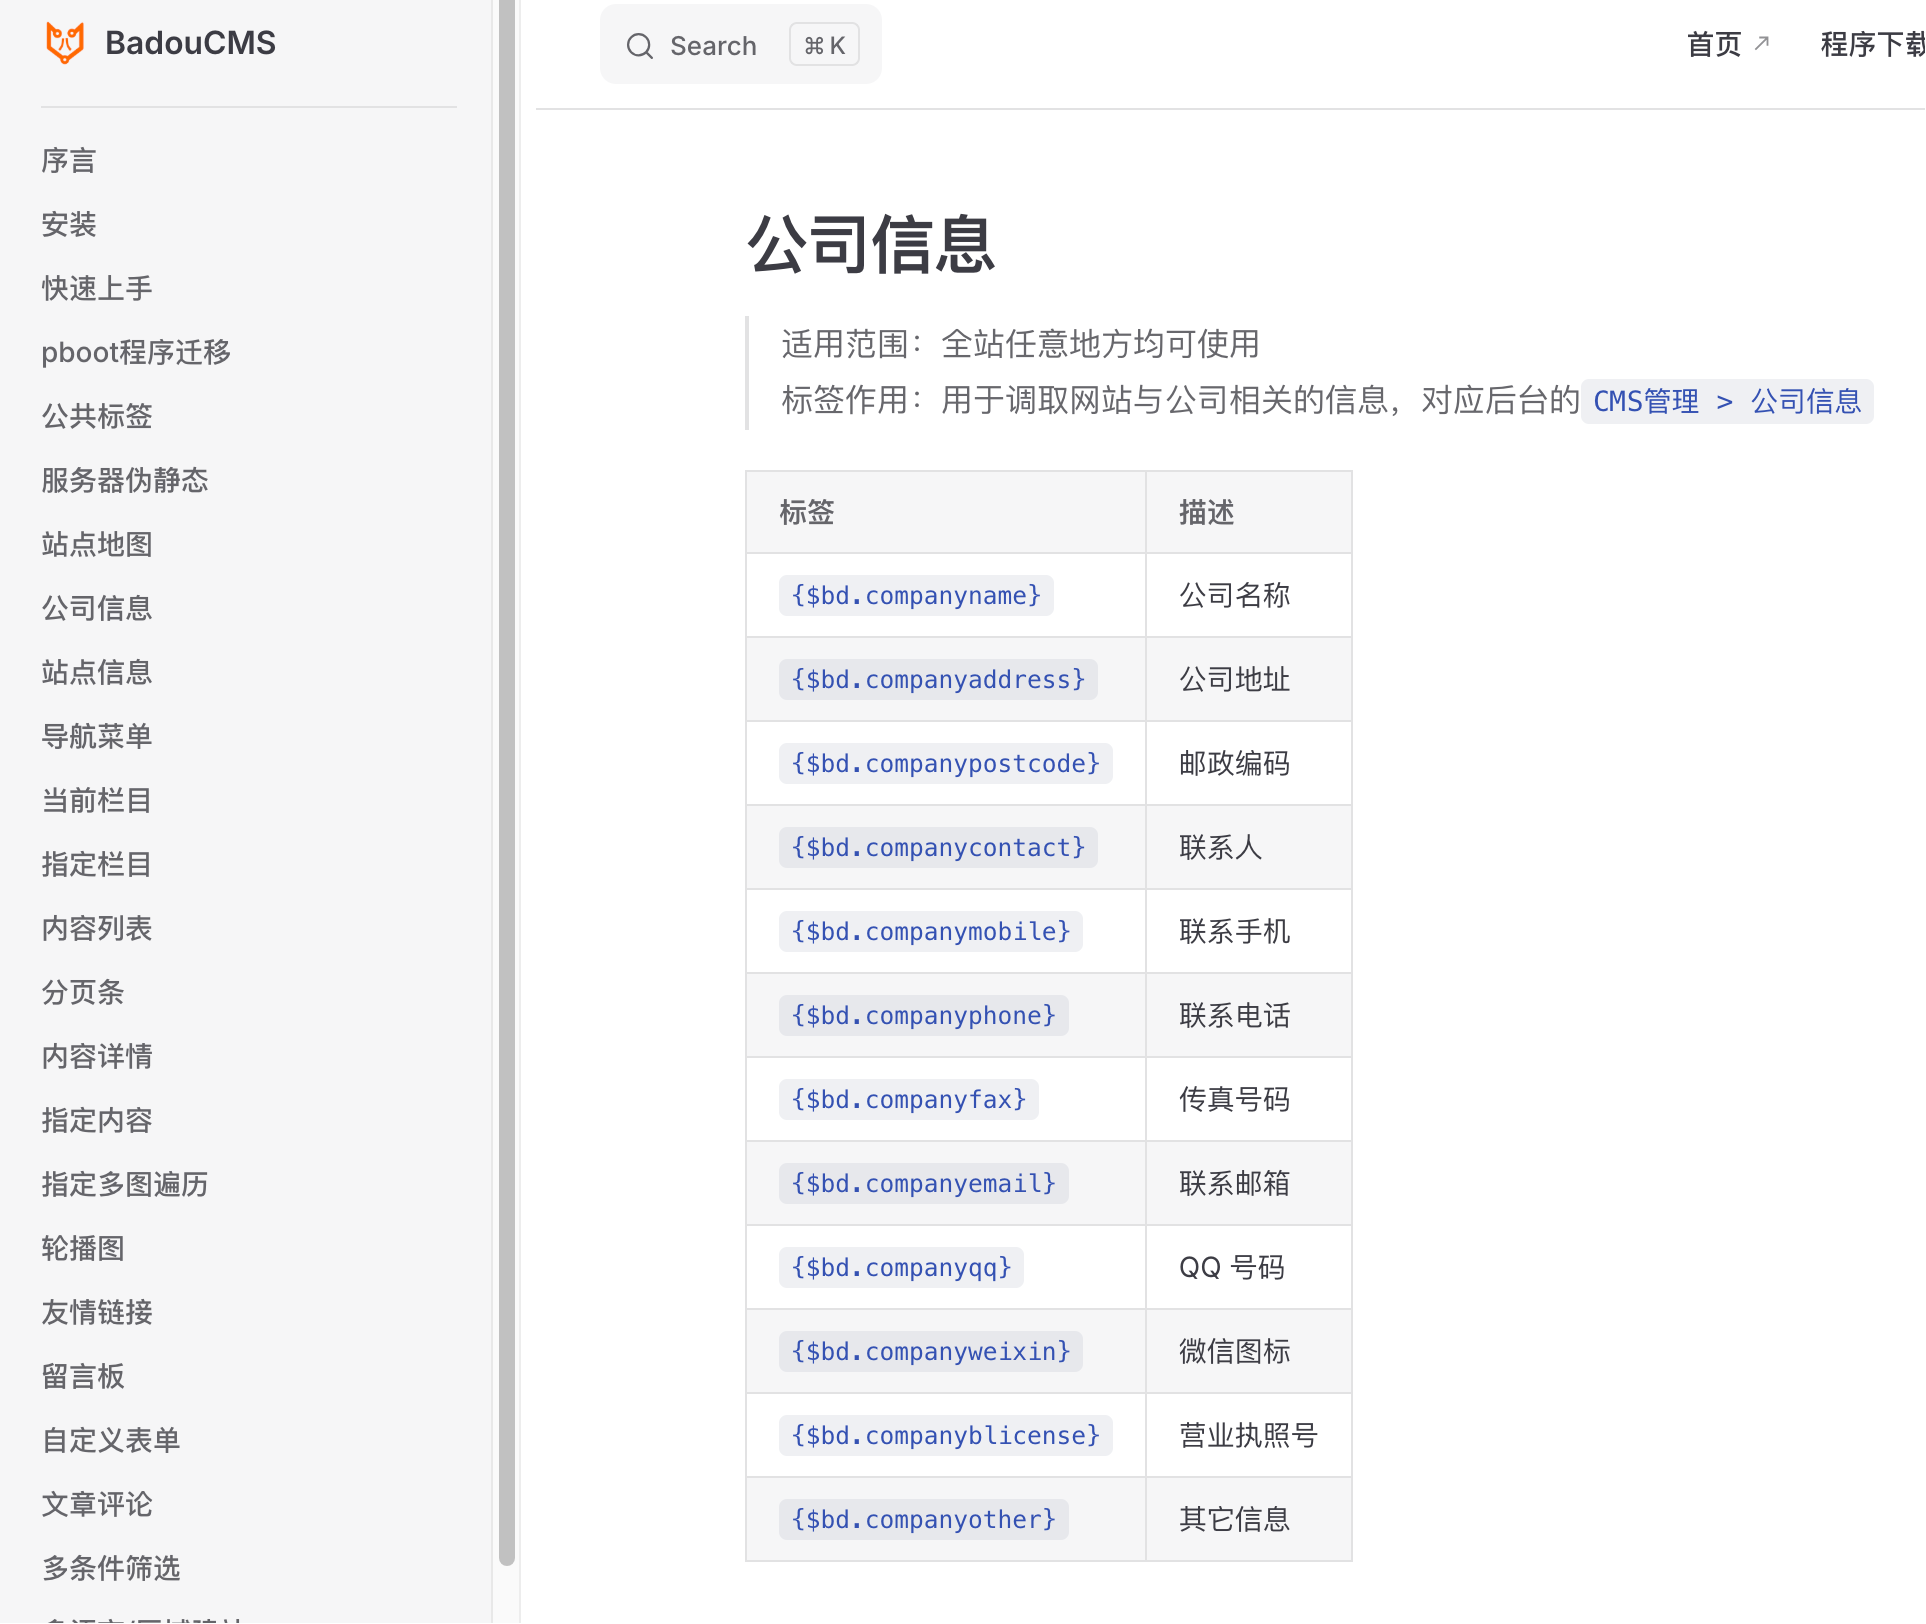Click the BadouCMS site title
The image size is (1926, 1624).
coord(190,43)
